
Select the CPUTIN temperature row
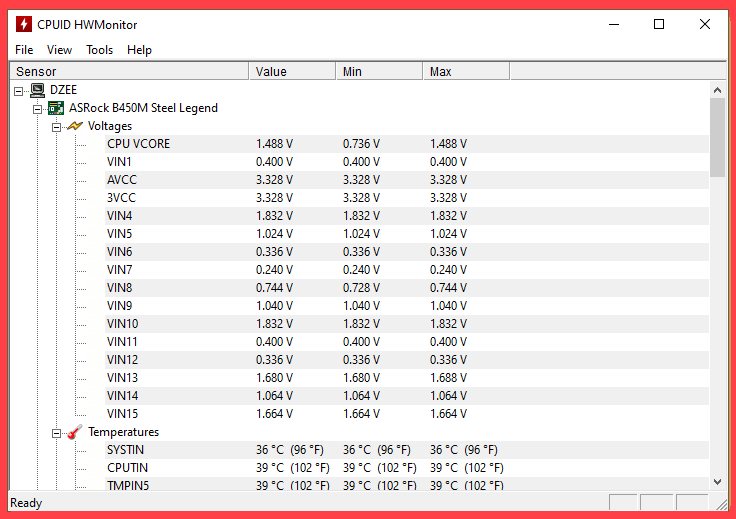coord(406,468)
